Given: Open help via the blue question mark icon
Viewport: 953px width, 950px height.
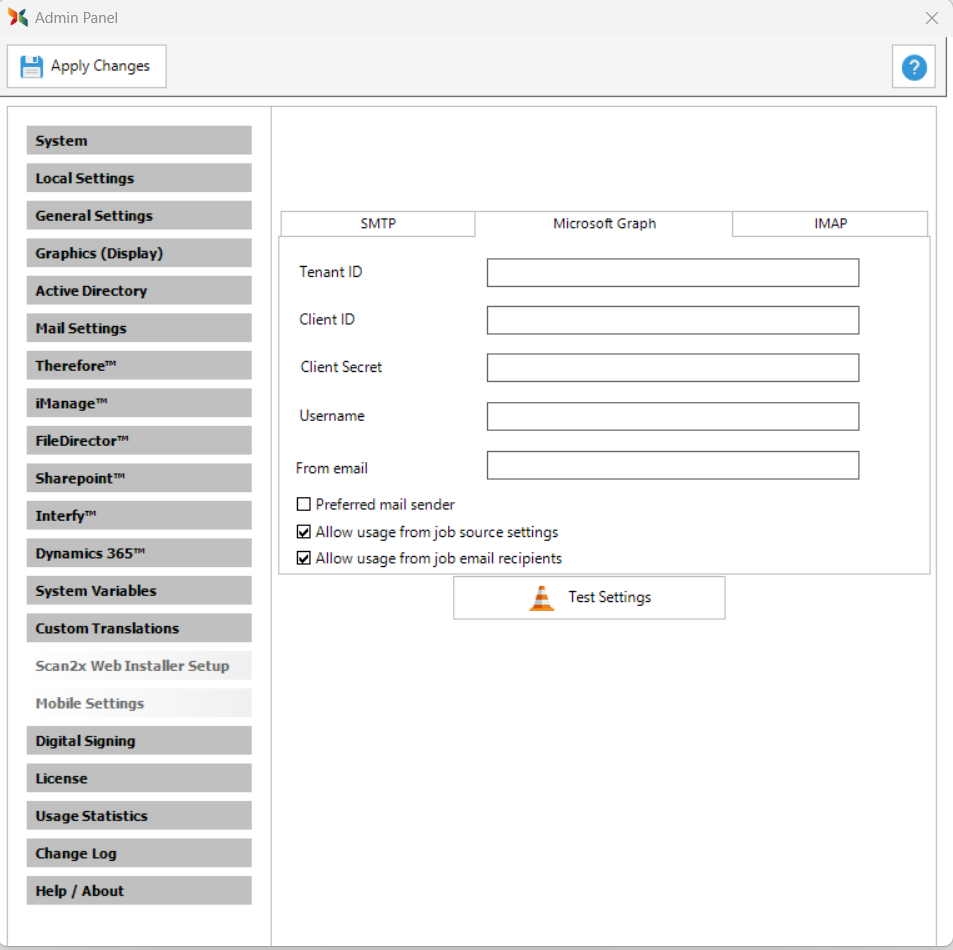Looking at the screenshot, I should coord(913,67).
